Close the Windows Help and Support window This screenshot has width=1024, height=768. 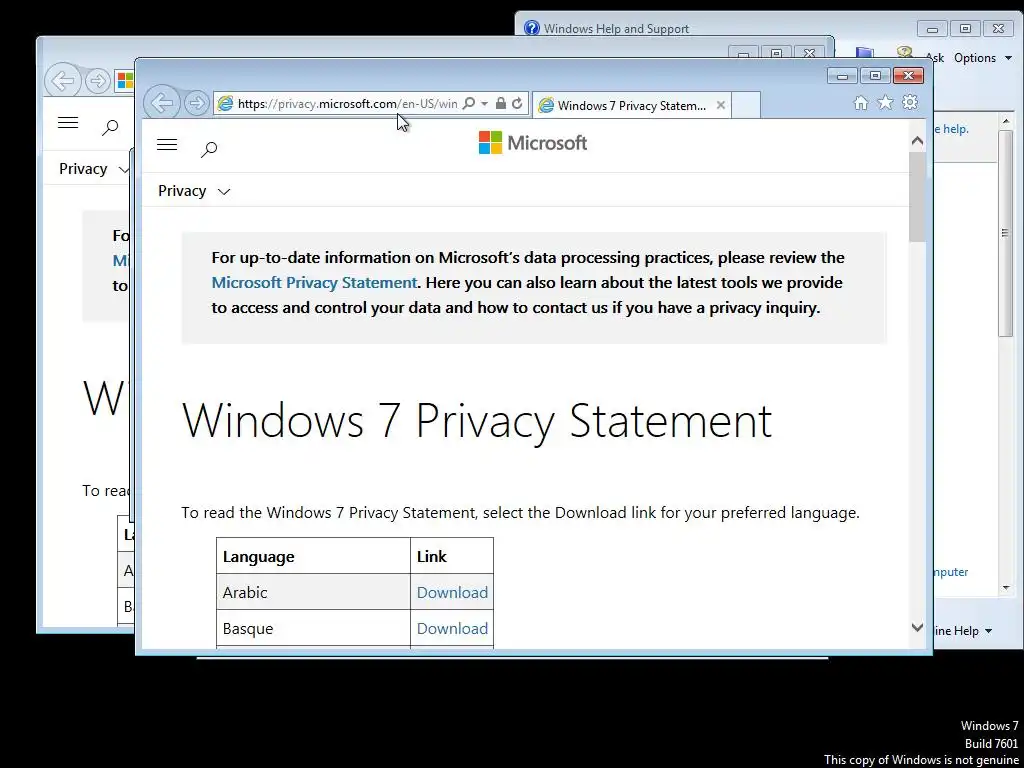click(998, 29)
